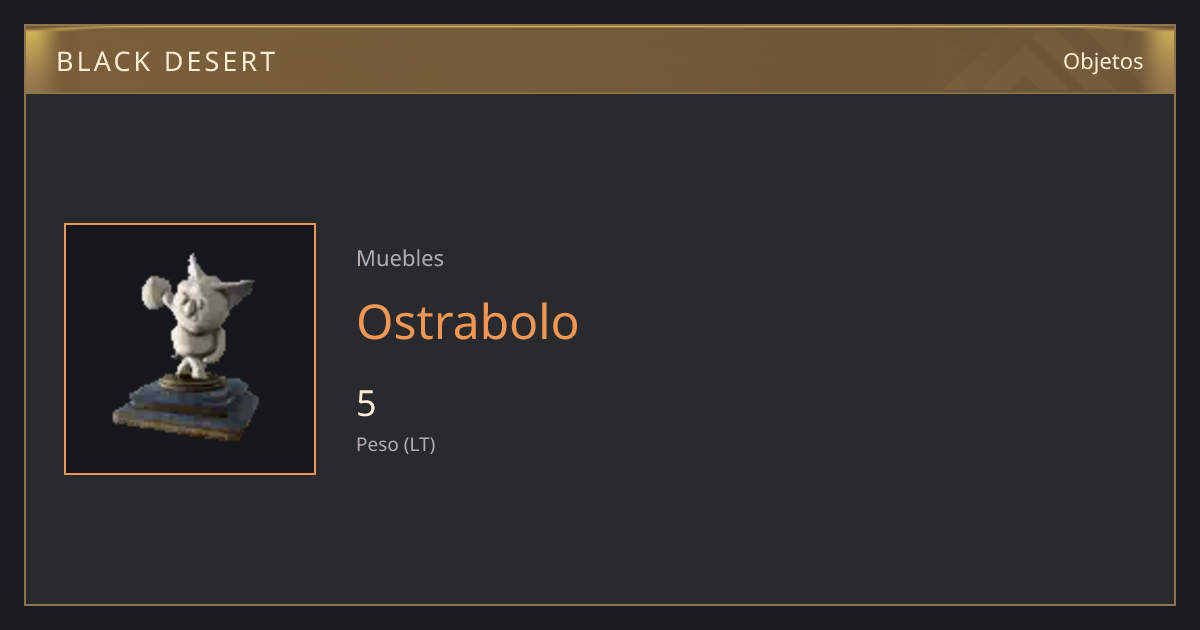The width and height of the screenshot is (1200, 630).
Task: Select the Ostrabolo item name heading
Action: (x=468, y=322)
